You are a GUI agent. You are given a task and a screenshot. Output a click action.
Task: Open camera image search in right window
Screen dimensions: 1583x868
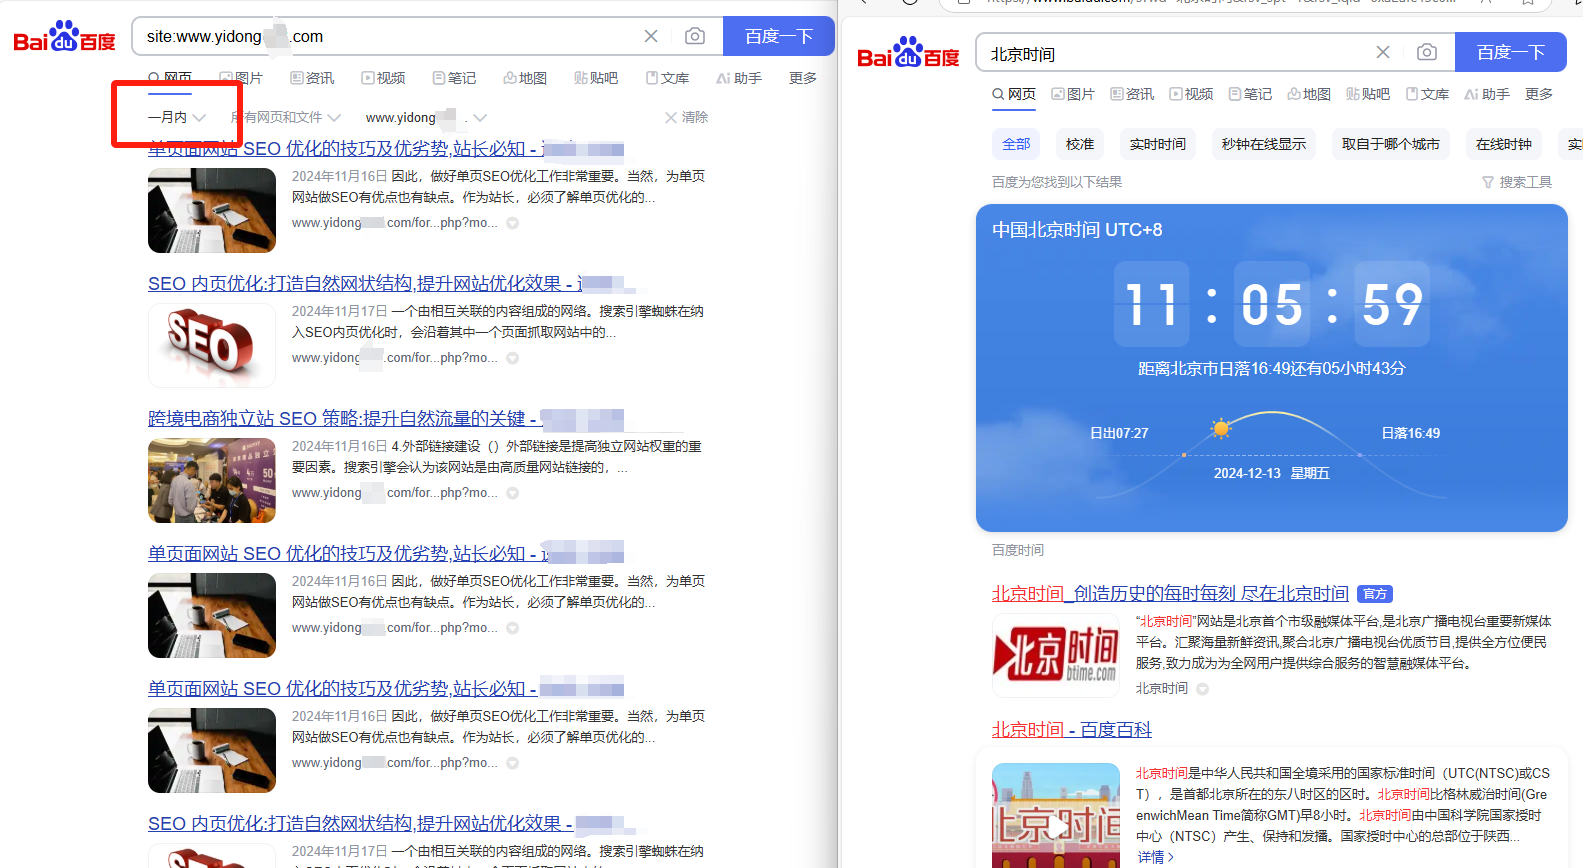(1427, 52)
